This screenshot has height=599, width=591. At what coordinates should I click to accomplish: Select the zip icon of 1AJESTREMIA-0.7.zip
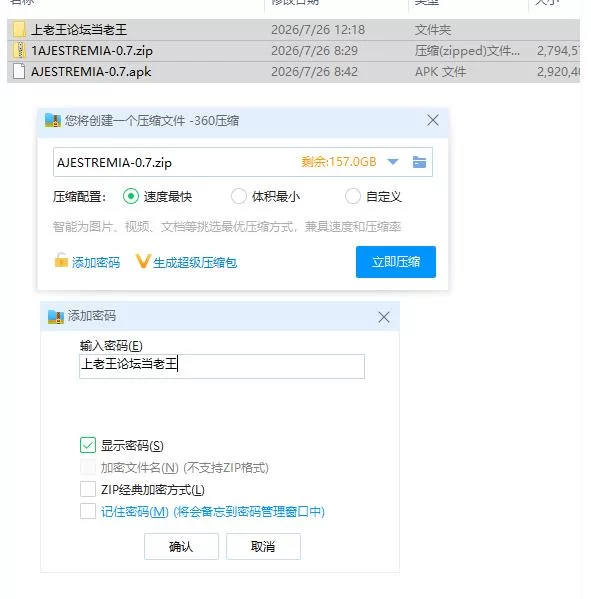click(x=19, y=50)
